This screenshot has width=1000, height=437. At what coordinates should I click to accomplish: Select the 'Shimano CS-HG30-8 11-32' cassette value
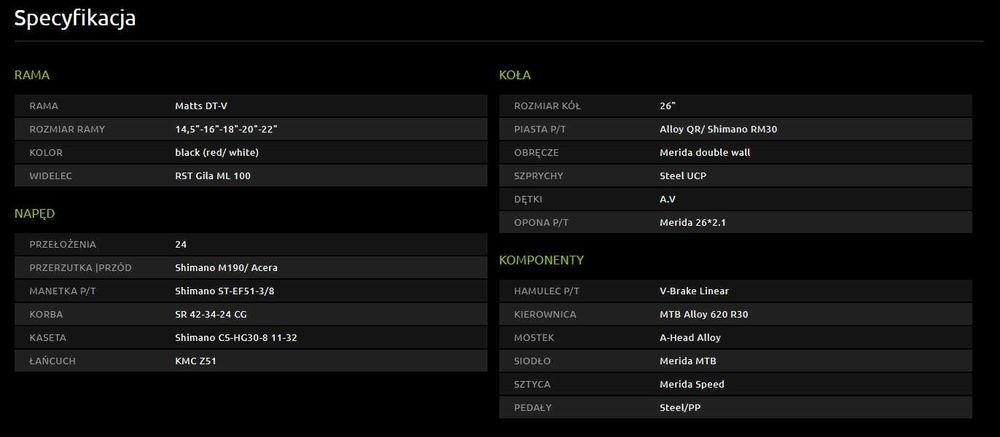236,337
